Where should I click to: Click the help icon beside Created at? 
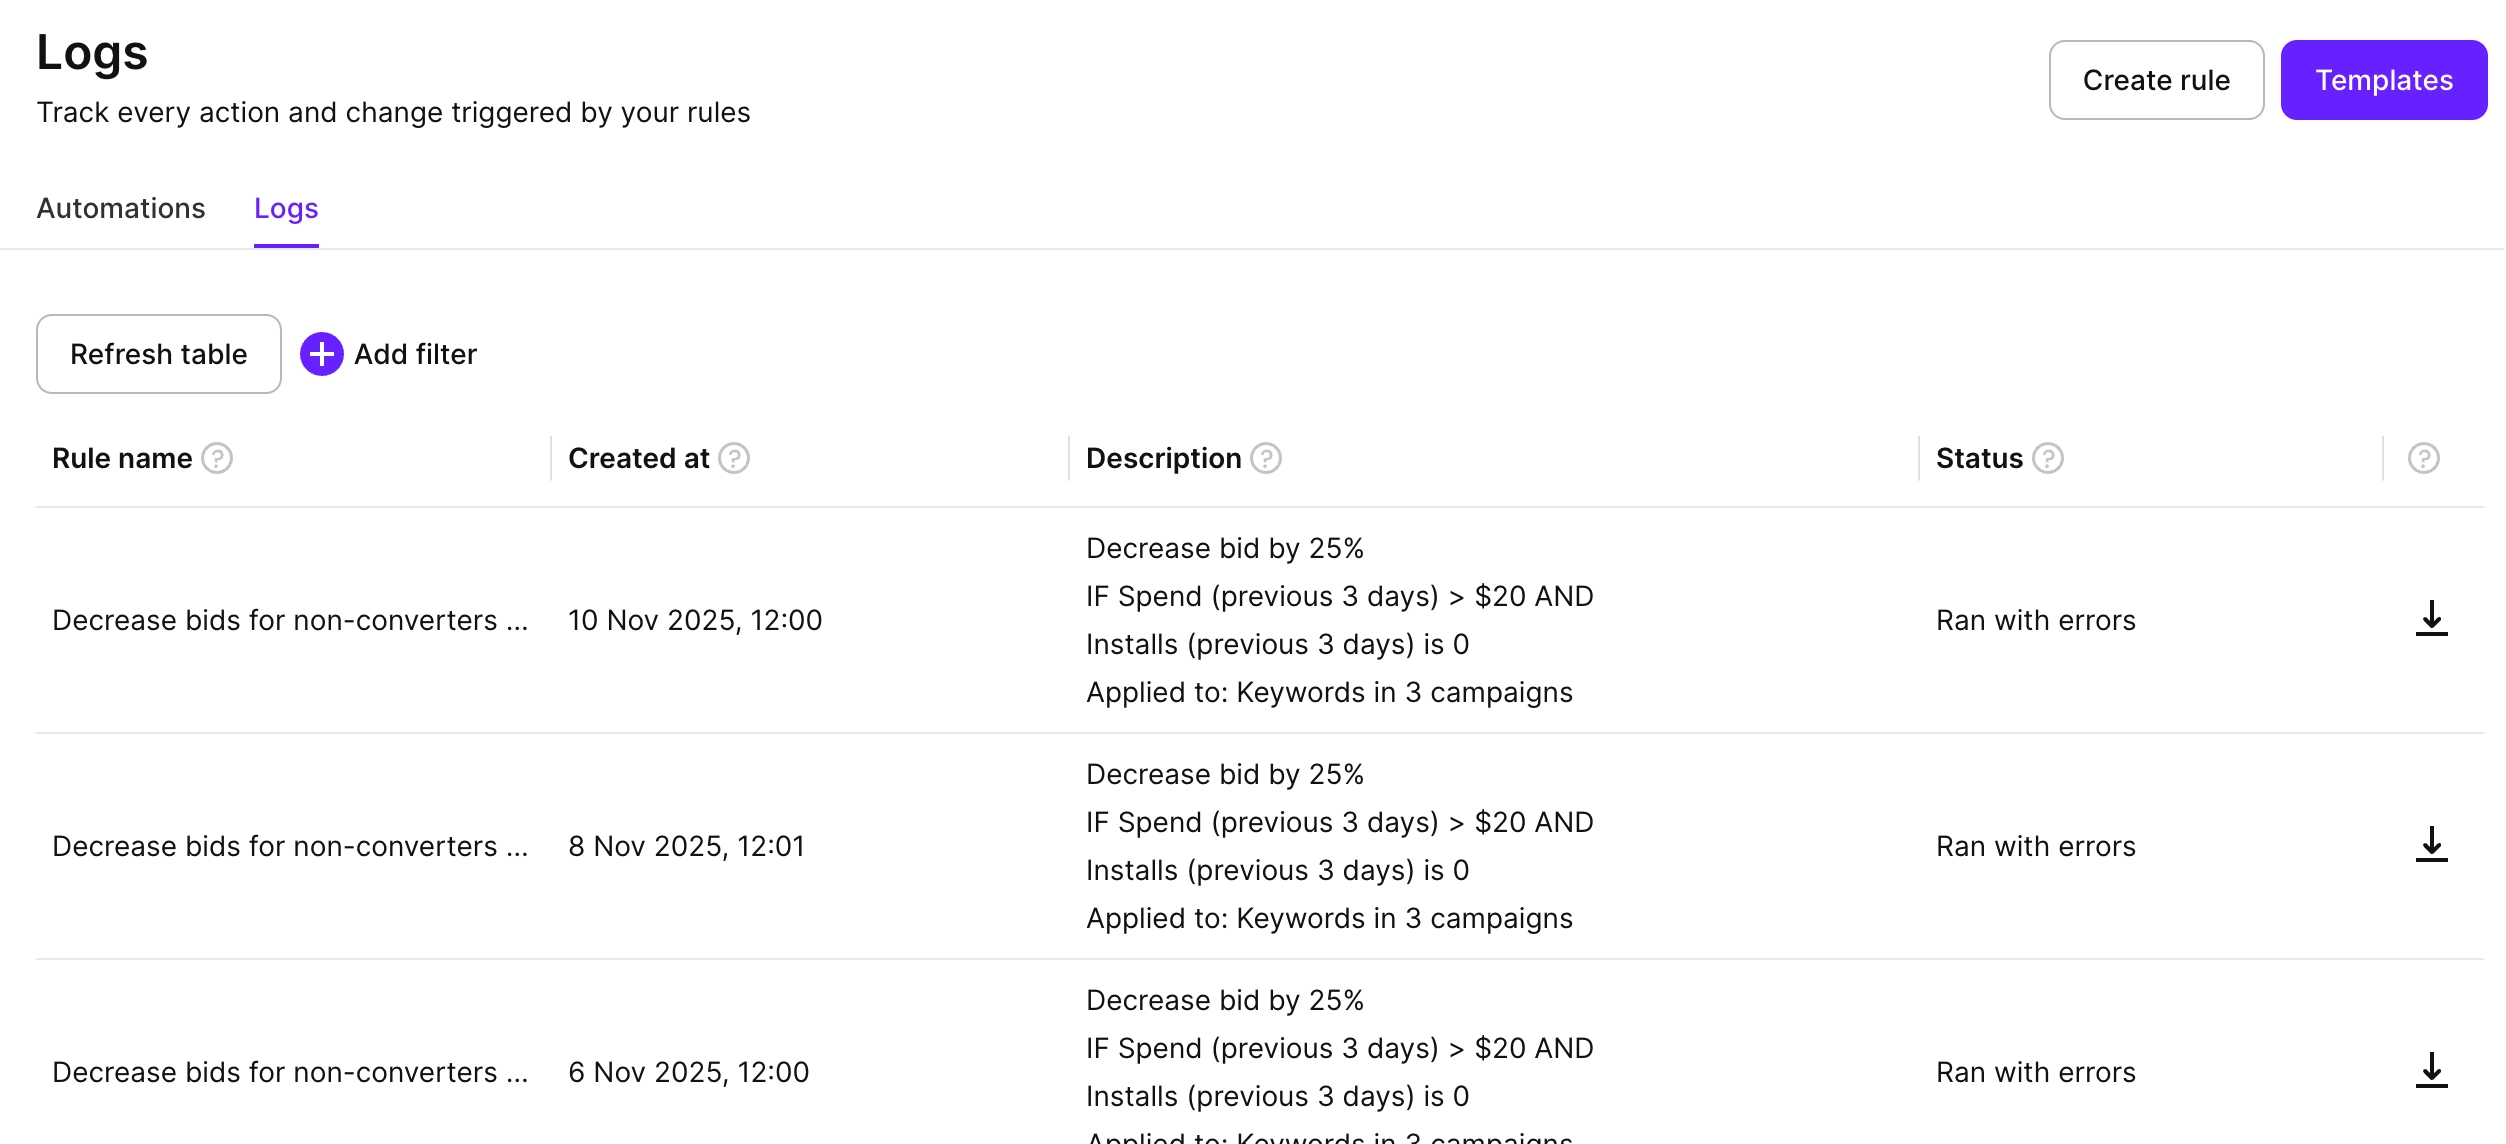tap(734, 458)
